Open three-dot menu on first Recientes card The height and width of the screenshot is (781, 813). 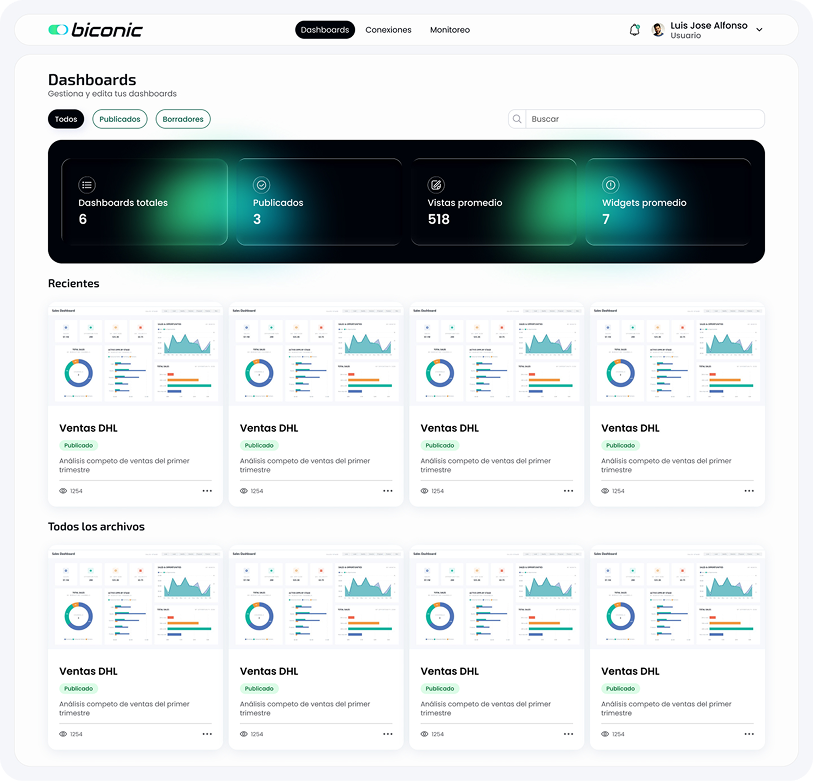(207, 491)
